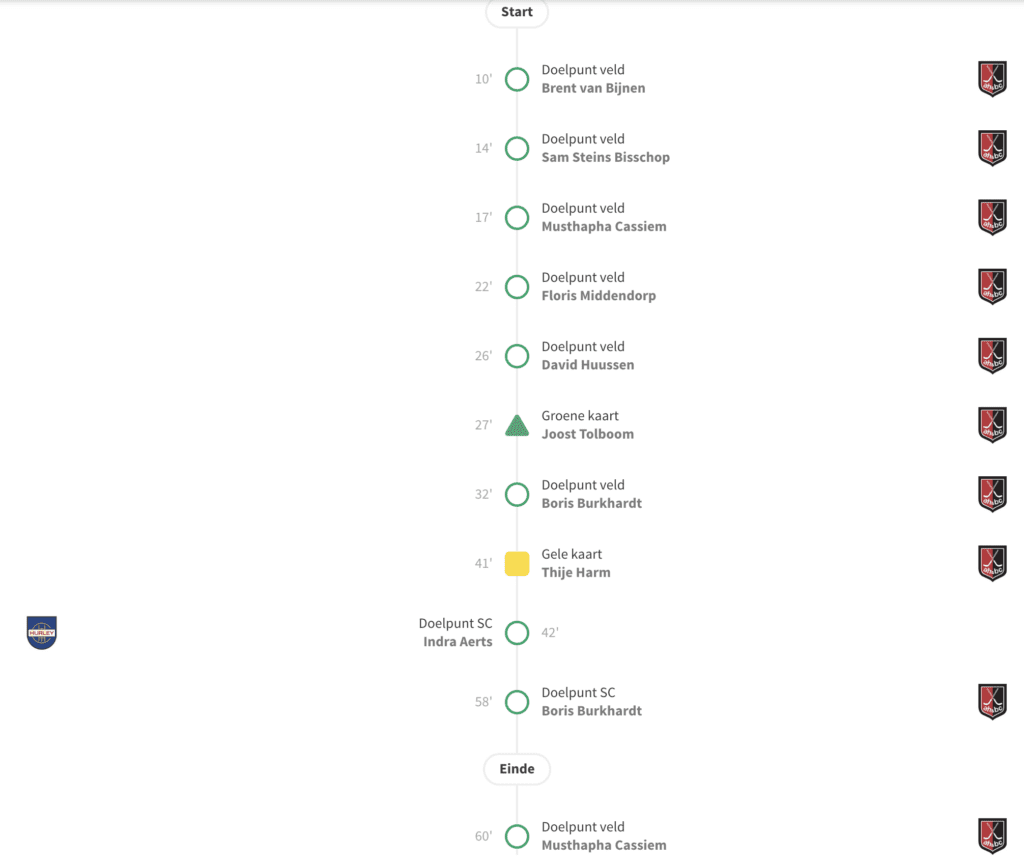Image resolution: width=1024 pixels, height=865 pixels.
Task: Click the Einde timeline label
Action: point(517,769)
